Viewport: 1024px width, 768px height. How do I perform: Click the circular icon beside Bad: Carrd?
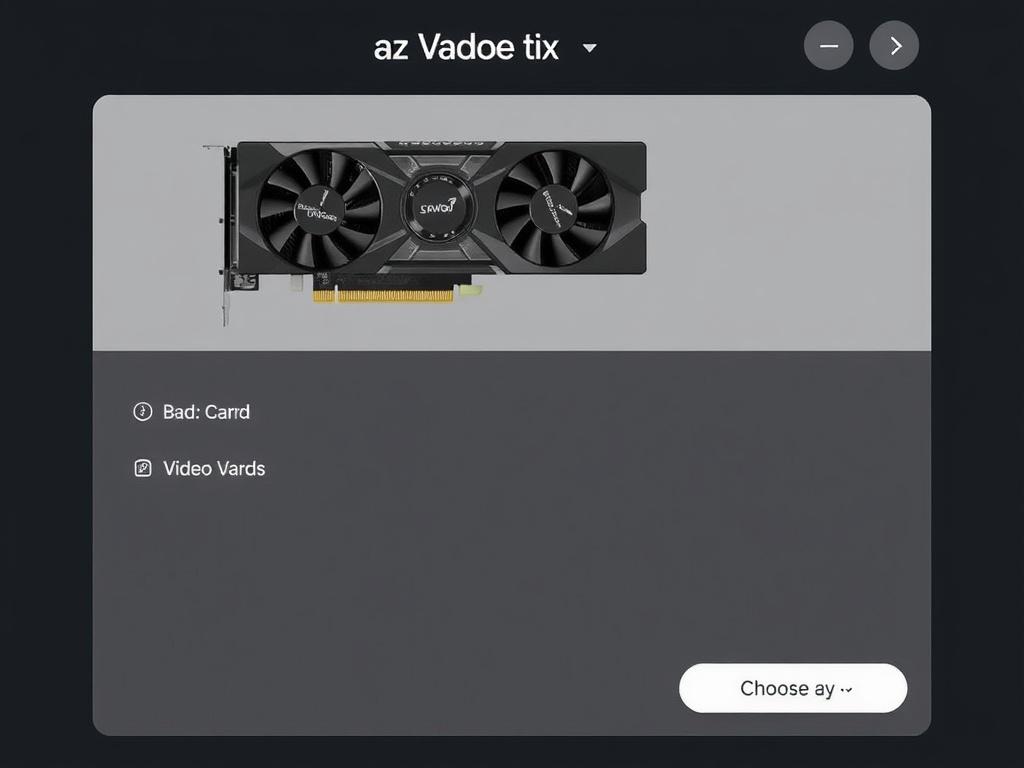[142, 411]
